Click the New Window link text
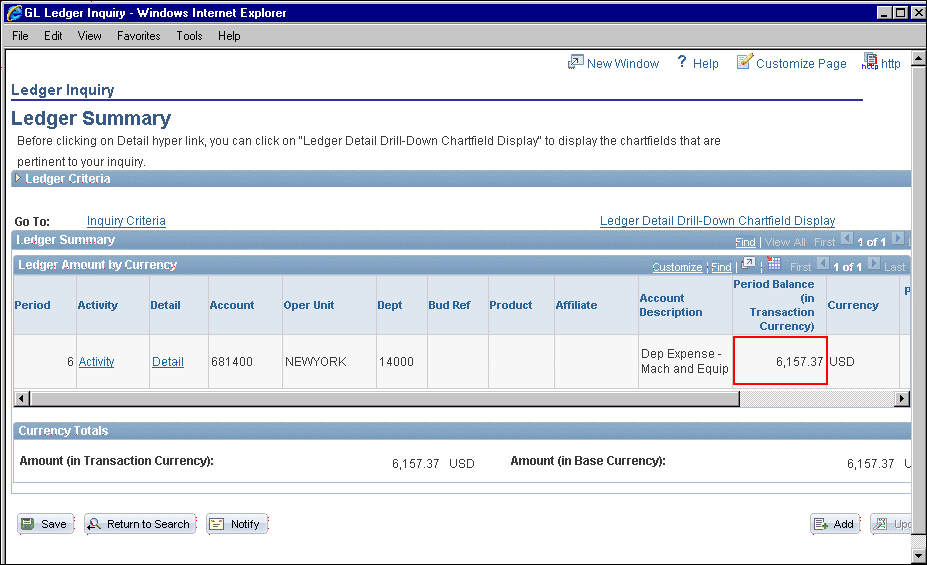This screenshot has height=565, width=927. coord(623,64)
